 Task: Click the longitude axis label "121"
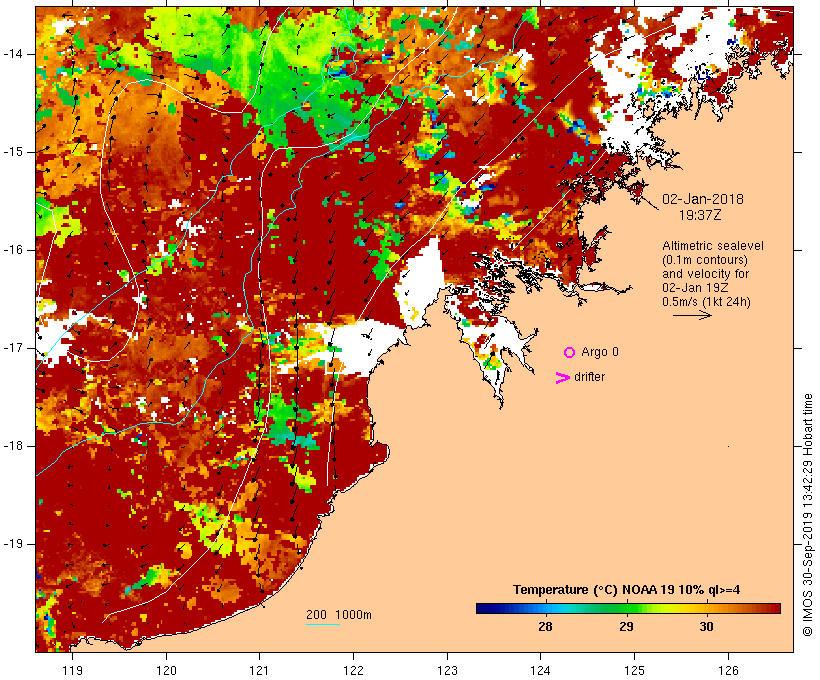pyautogui.click(x=259, y=670)
